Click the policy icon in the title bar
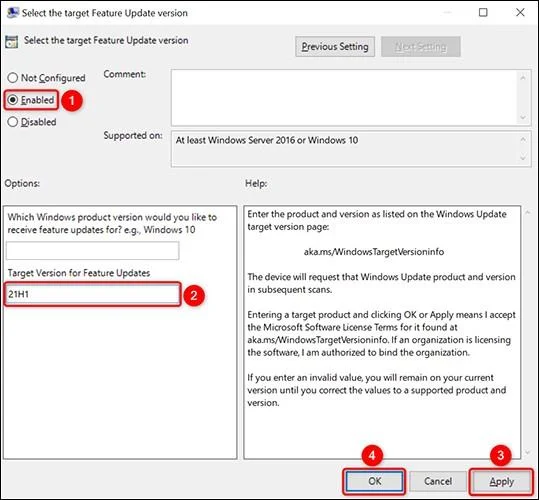539x500 pixels. (13, 13)
